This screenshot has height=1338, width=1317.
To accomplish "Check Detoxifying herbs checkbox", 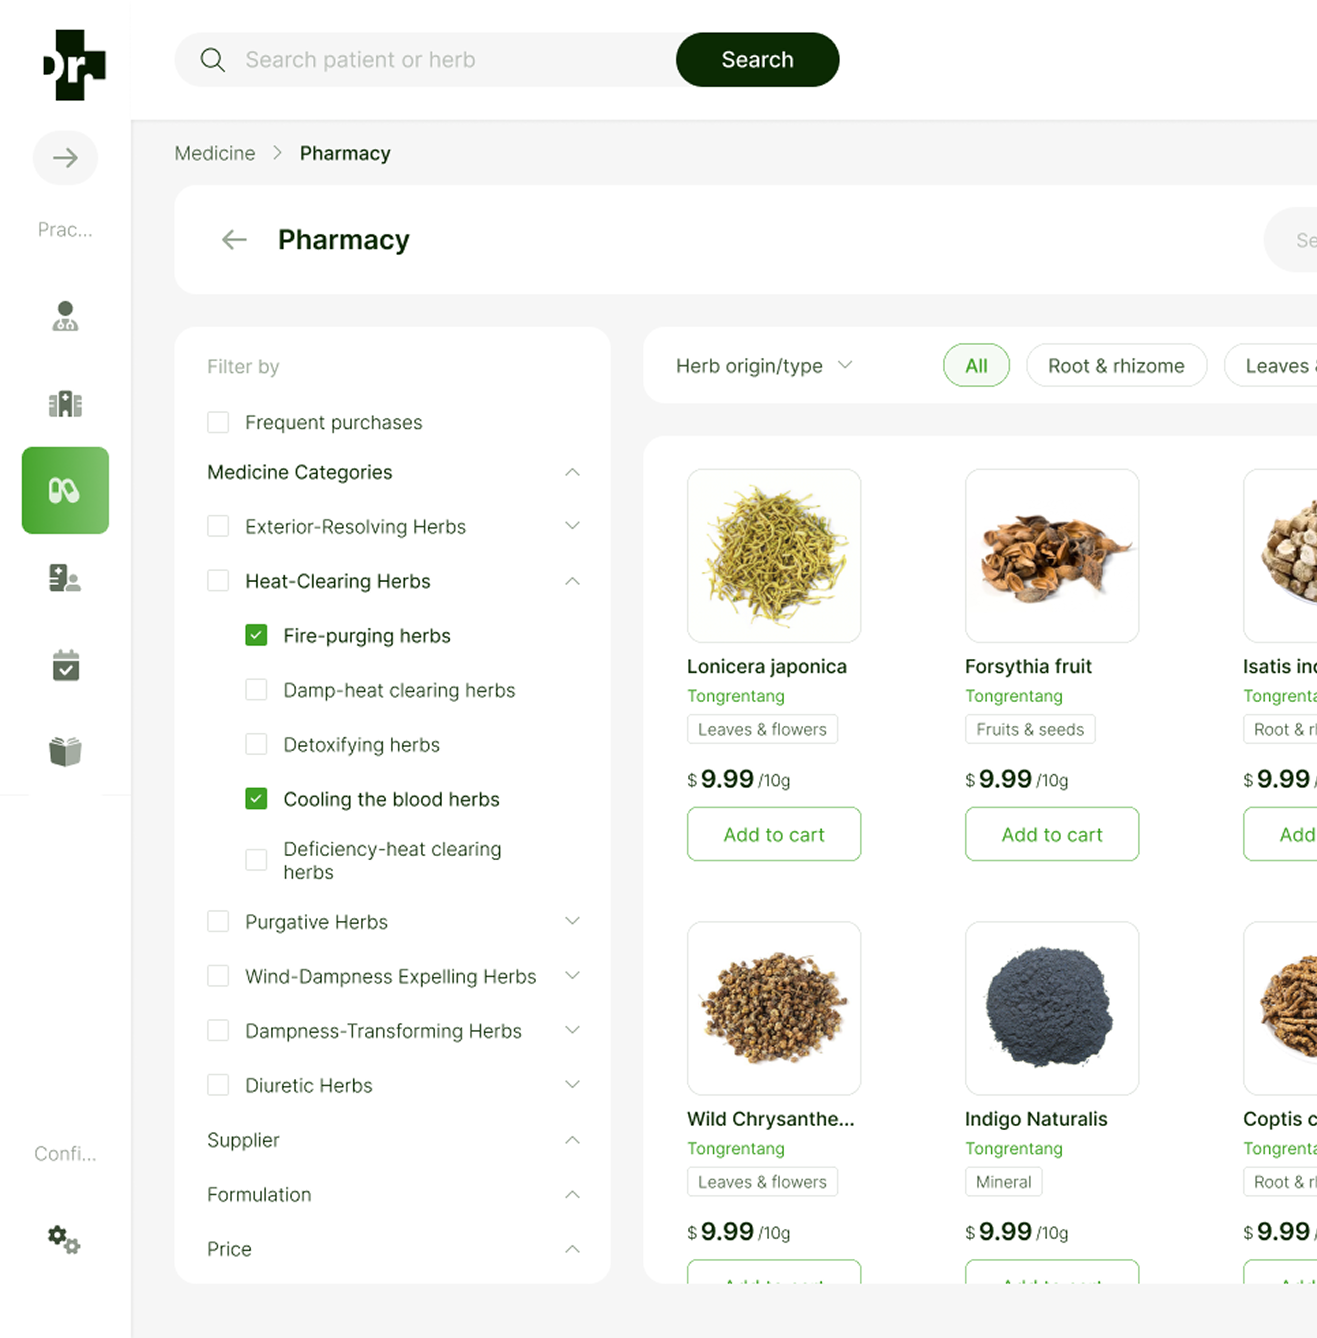I will 256,744.
